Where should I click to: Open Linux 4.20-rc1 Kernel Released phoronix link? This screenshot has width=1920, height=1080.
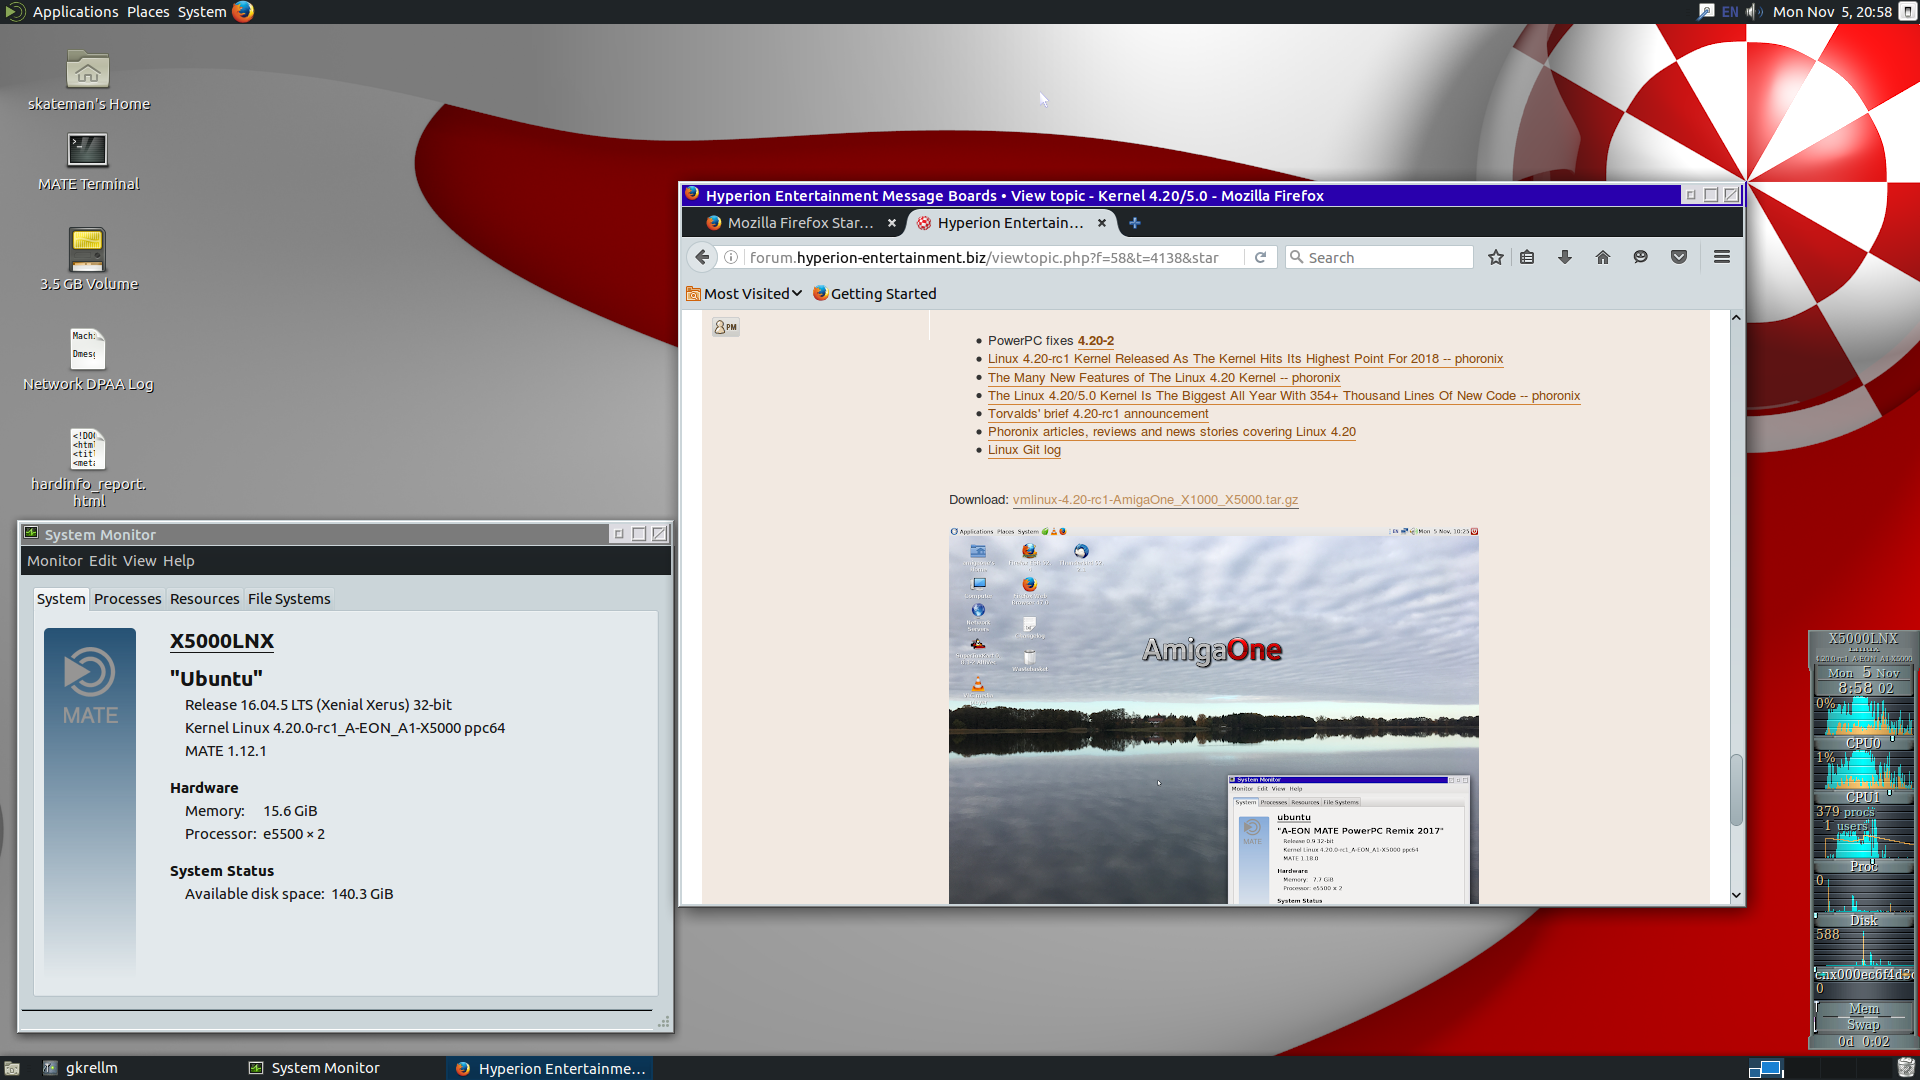point(1246,359)
